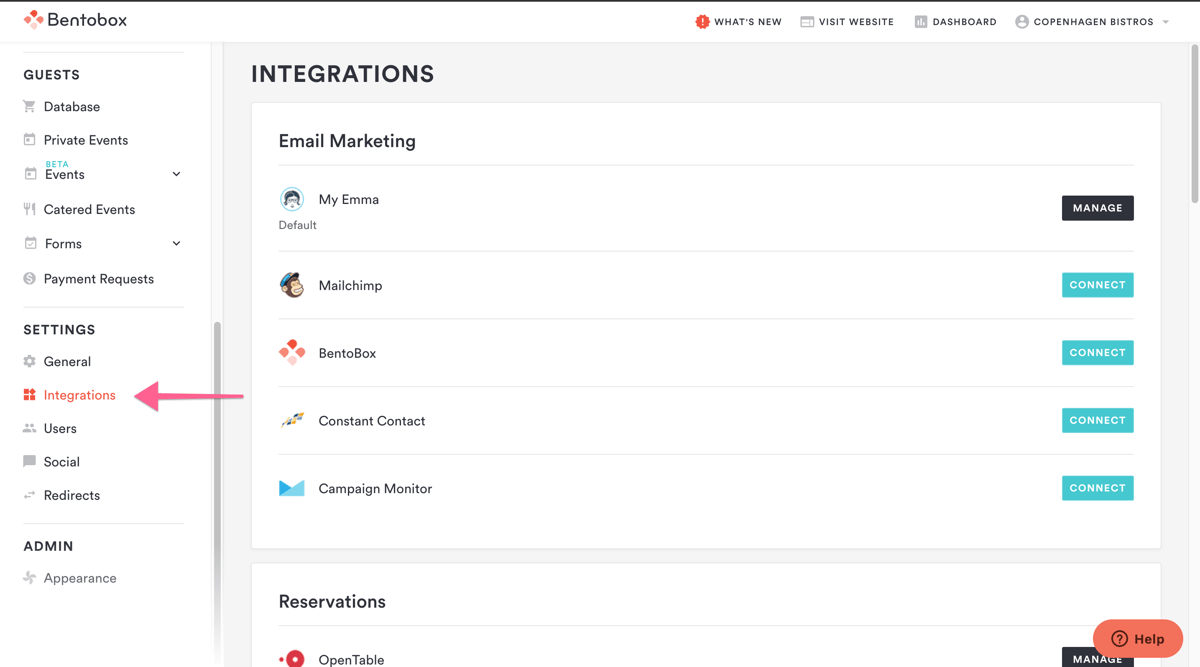1200x667 pixels.
Task: Open the Help widget
Action: click(x=1138, y=638)
